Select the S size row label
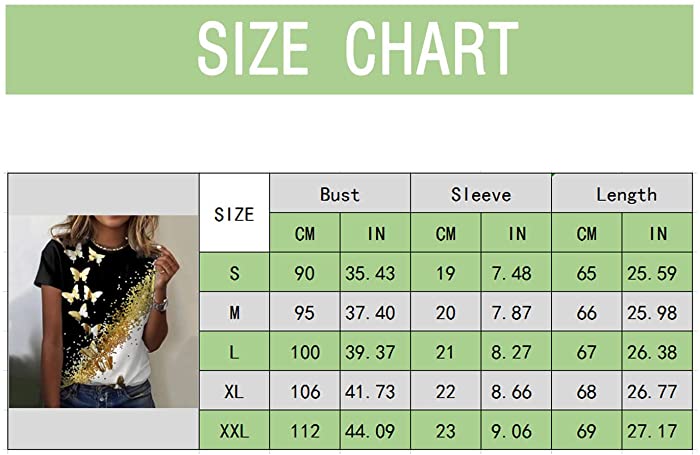The height and width of the screenshot is (455, 700). click(234, 272)
